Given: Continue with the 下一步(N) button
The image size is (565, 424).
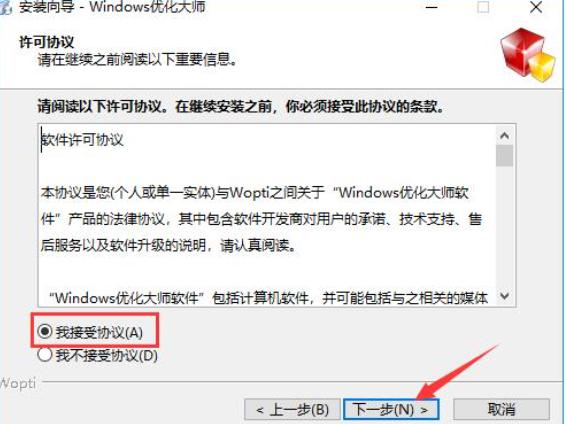Looking at the screenshot, I should click(x=391, y=410).
